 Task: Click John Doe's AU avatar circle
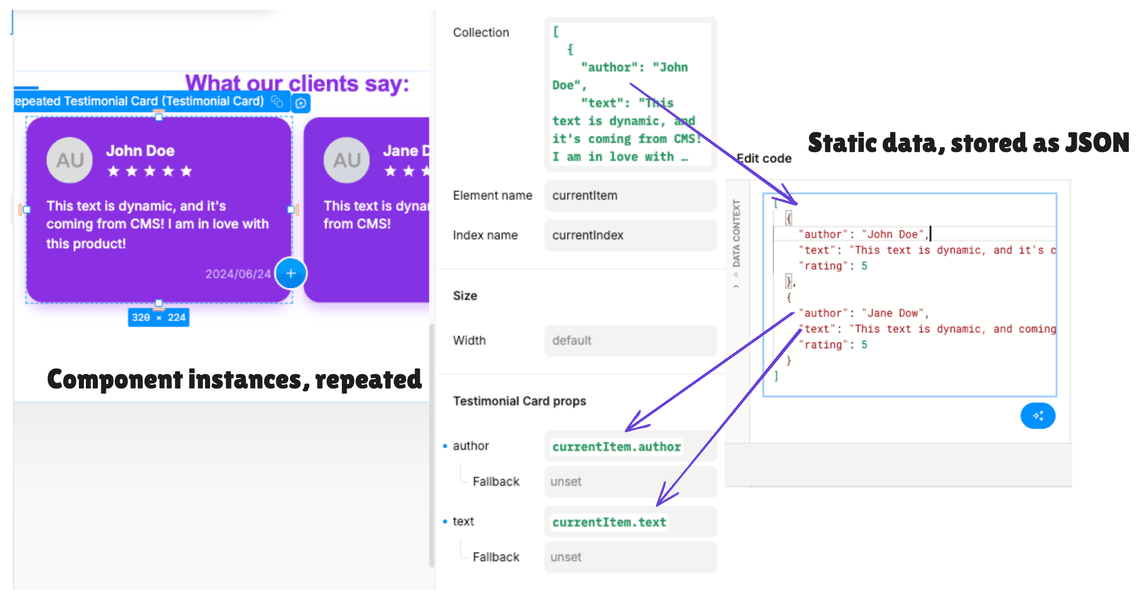click(70, 160)
